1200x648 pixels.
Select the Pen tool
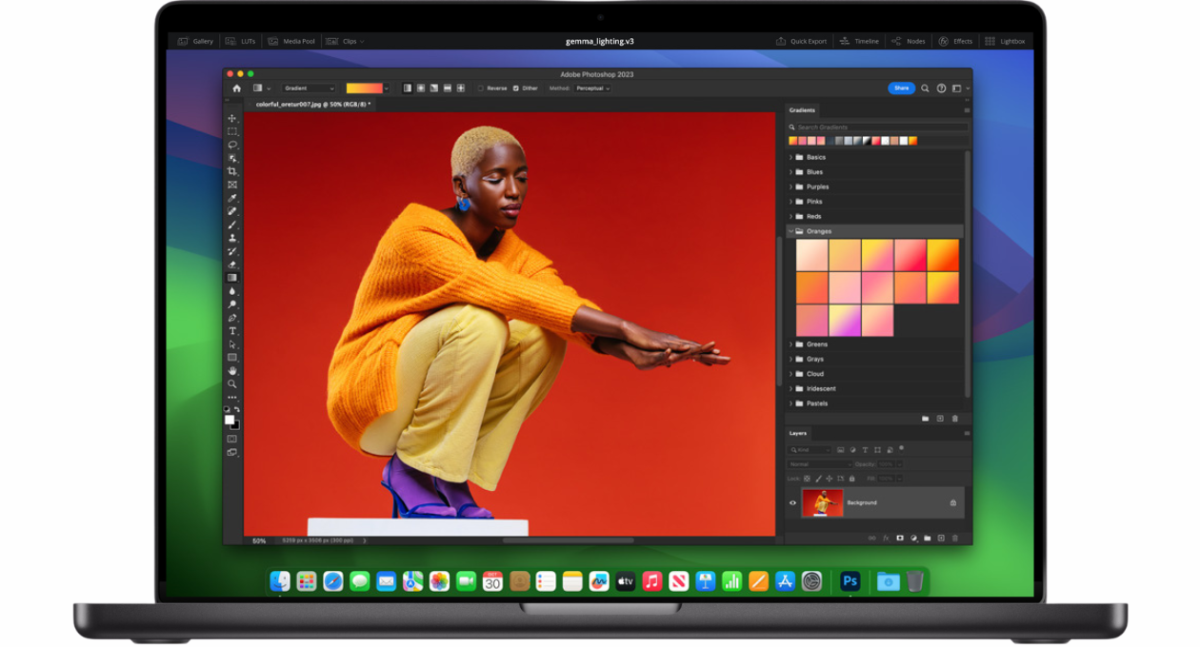click(232, 318)
